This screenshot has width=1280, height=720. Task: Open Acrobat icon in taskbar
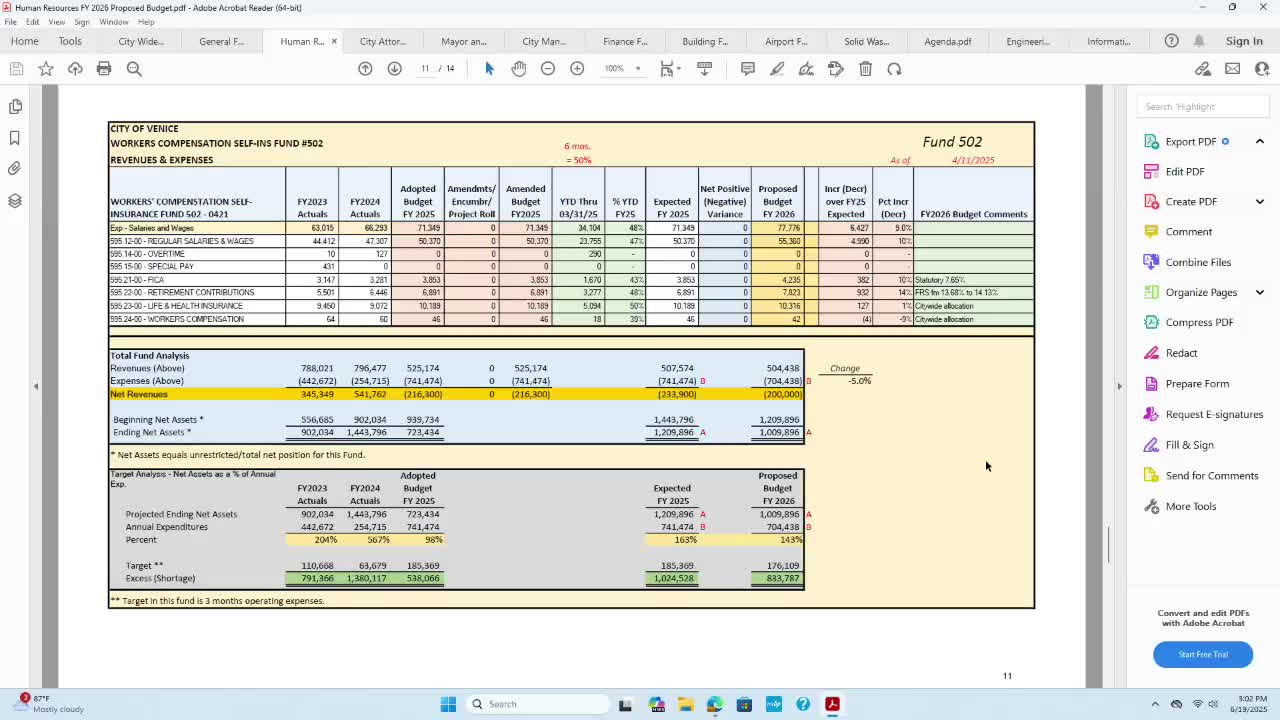point(832,704)
